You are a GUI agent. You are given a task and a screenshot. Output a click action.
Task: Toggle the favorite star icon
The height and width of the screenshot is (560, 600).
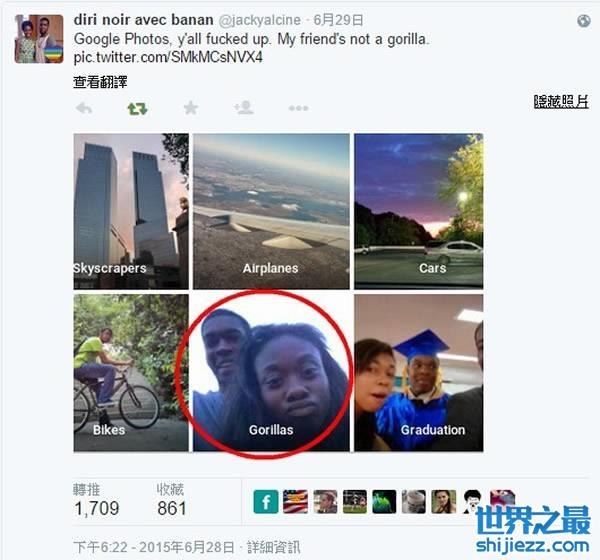191,108
